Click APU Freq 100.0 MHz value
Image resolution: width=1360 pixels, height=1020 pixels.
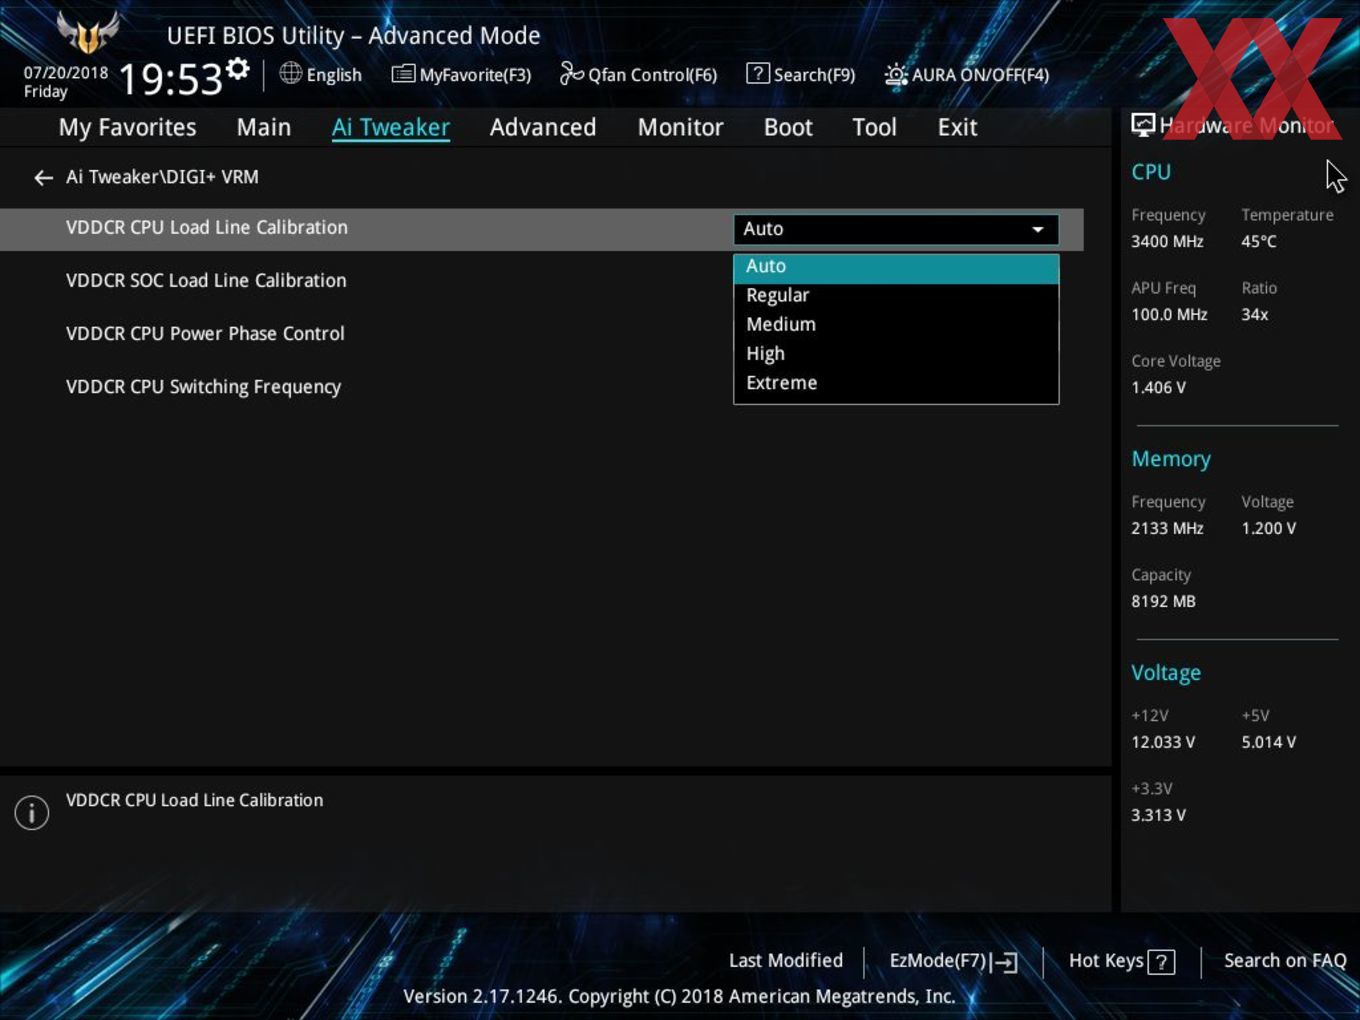pyautogui.click(x=1169, y=315)
